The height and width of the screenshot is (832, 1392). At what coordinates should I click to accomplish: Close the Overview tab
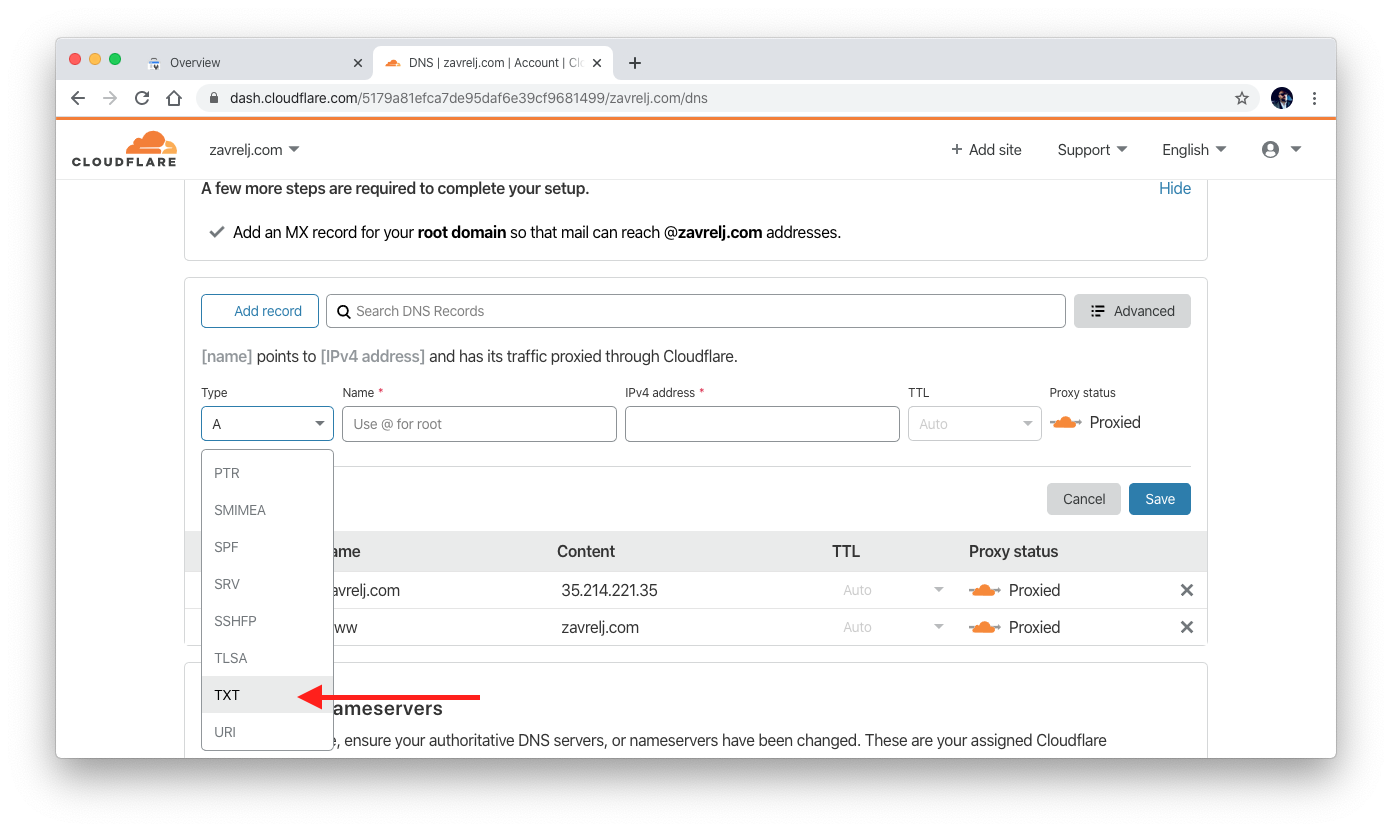358,63
